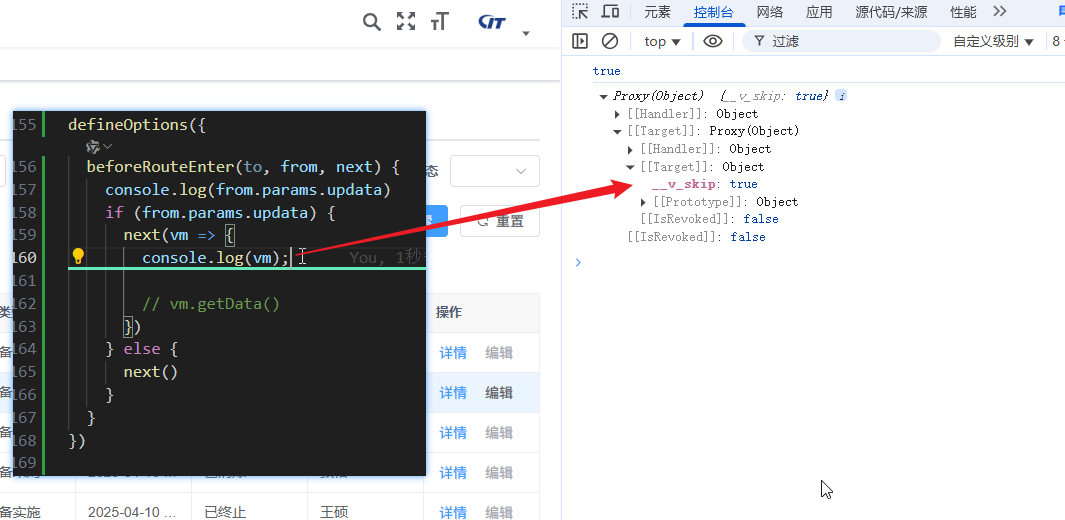1065x520 pixels.
Task: Click the 重置 reset button
Action: pos(500,221)
